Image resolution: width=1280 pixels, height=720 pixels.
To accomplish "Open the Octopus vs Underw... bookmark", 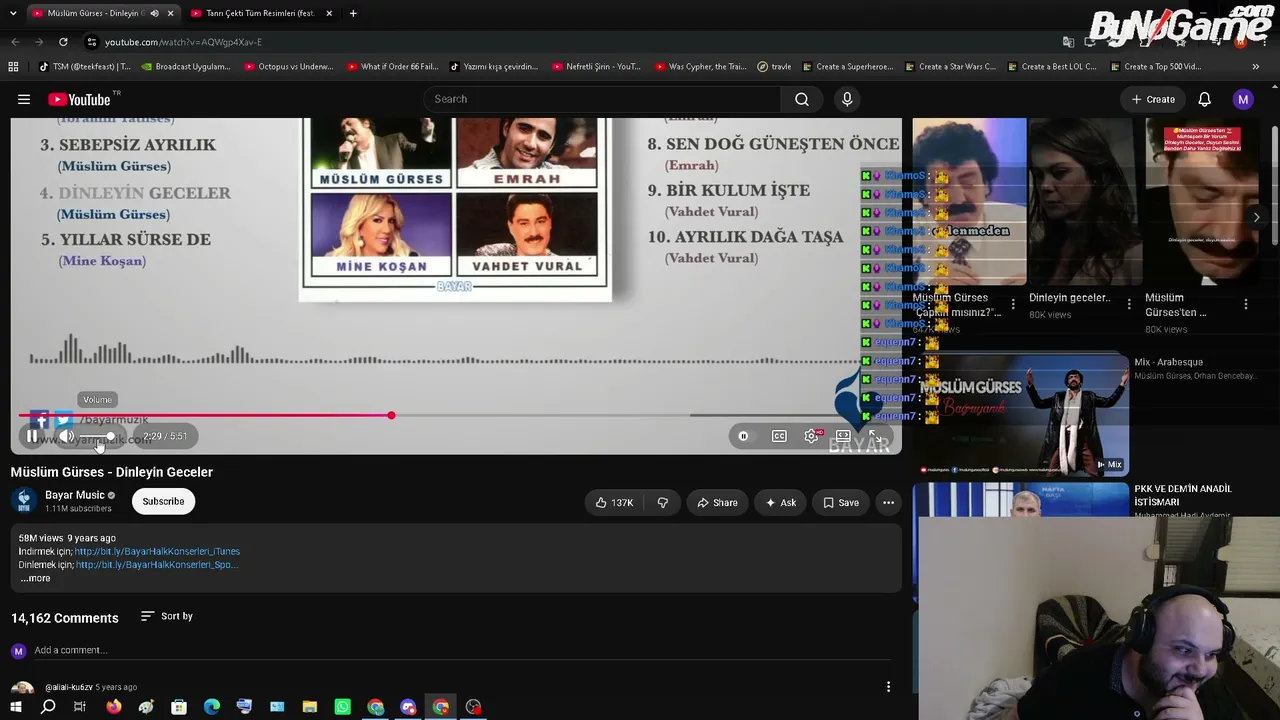I will point(288,67).
